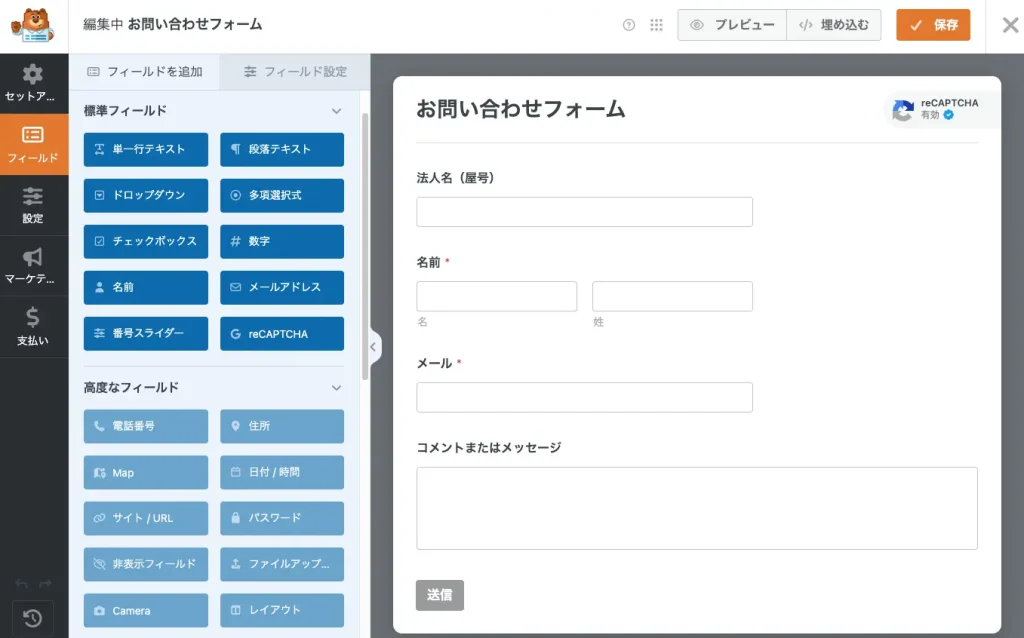Add a Camera field

(x=146, y=610)
